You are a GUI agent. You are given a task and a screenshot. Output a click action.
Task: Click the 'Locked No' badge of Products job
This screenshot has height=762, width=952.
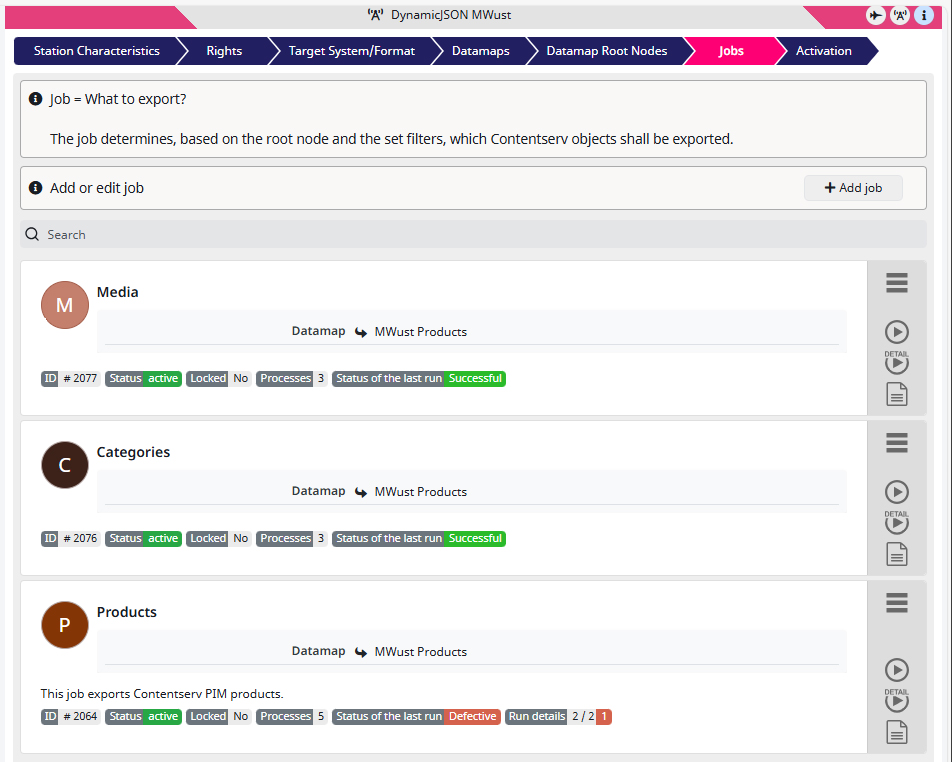219,716
